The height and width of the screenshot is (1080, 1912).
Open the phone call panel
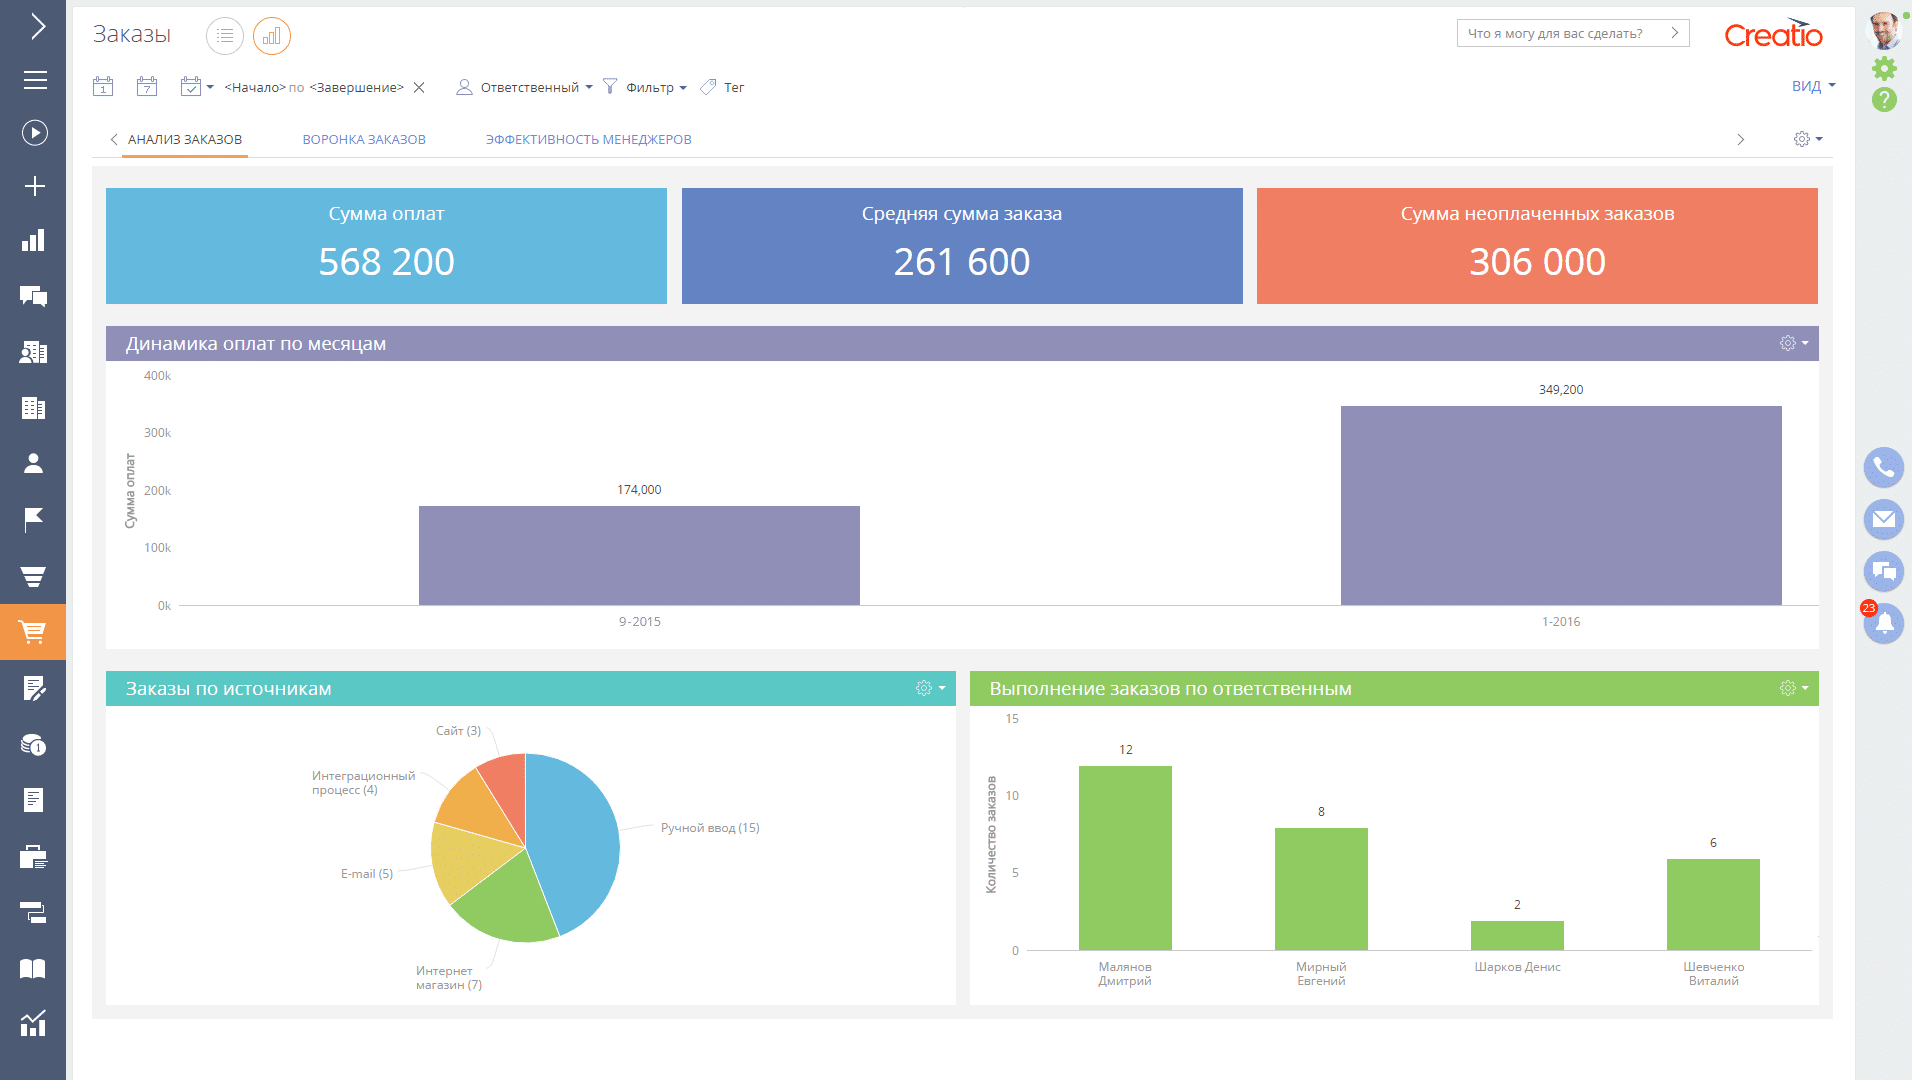click(x=1884, y=467)
